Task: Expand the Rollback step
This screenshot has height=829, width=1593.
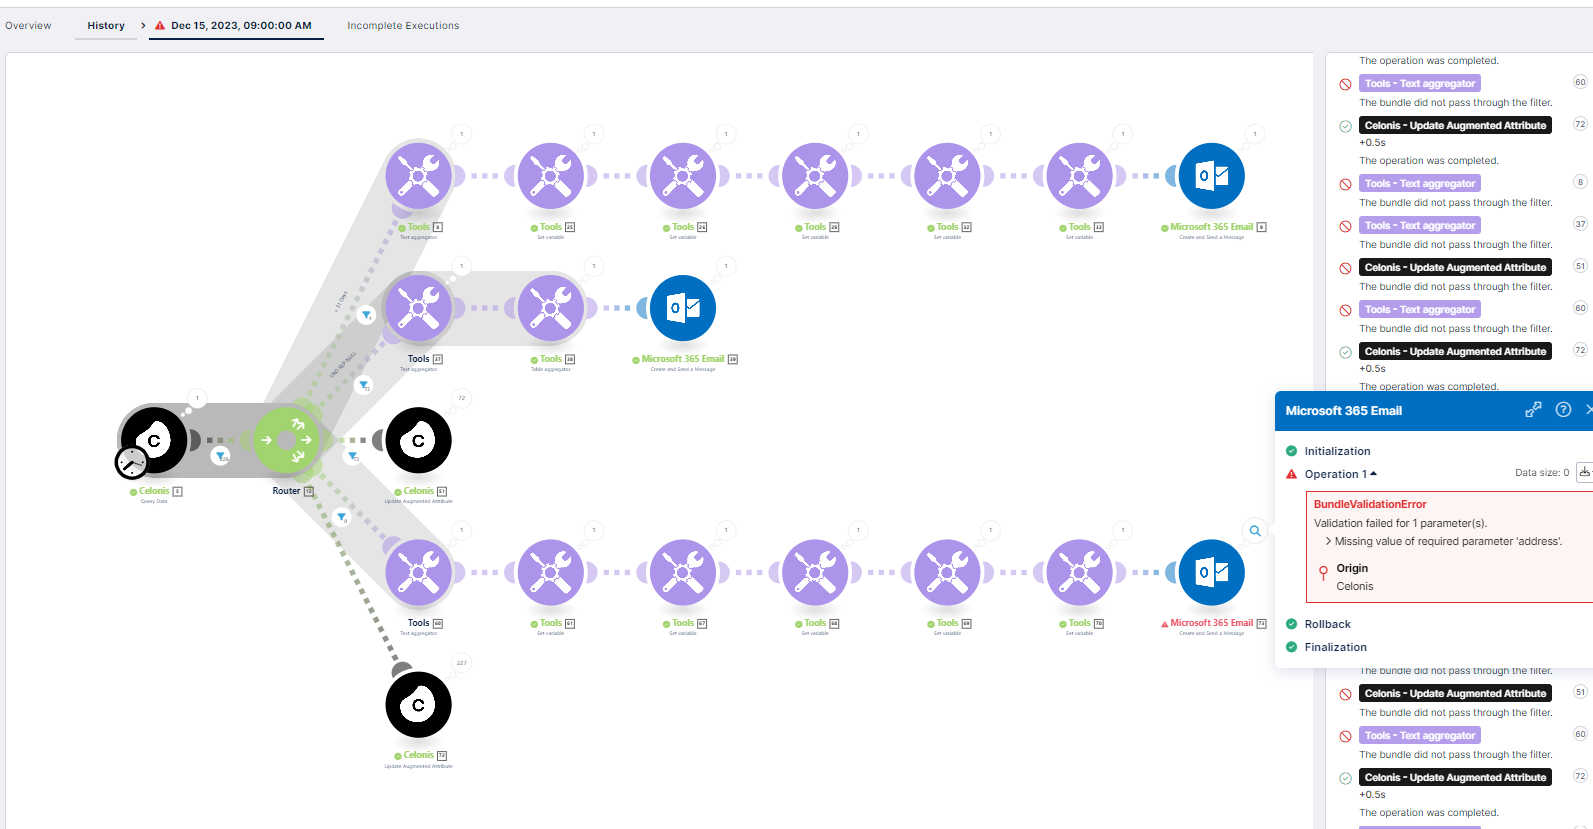Action: tap(1327, 624)
